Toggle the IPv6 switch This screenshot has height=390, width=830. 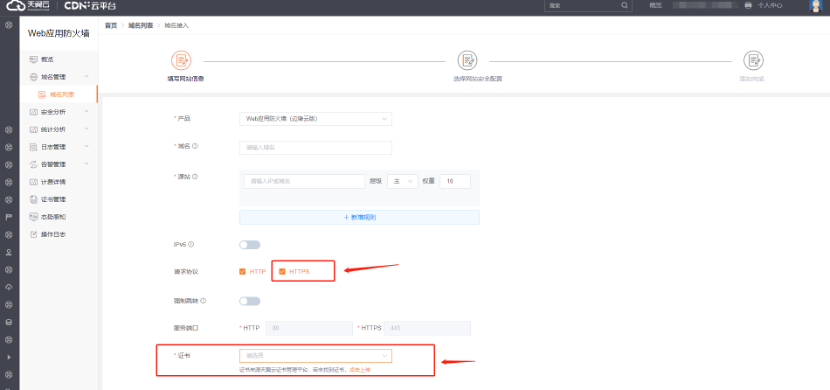(250, 244)
